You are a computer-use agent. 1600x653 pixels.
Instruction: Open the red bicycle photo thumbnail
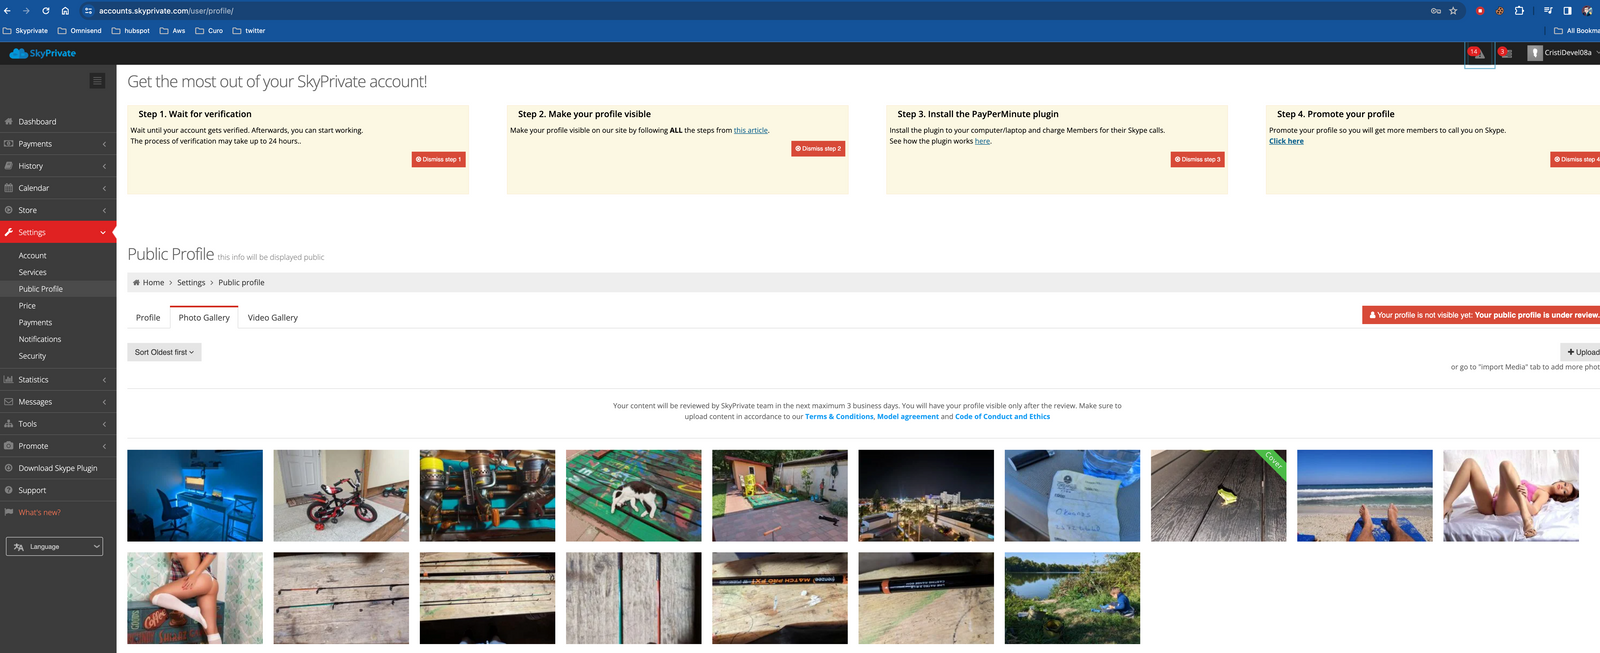point(341,496)
